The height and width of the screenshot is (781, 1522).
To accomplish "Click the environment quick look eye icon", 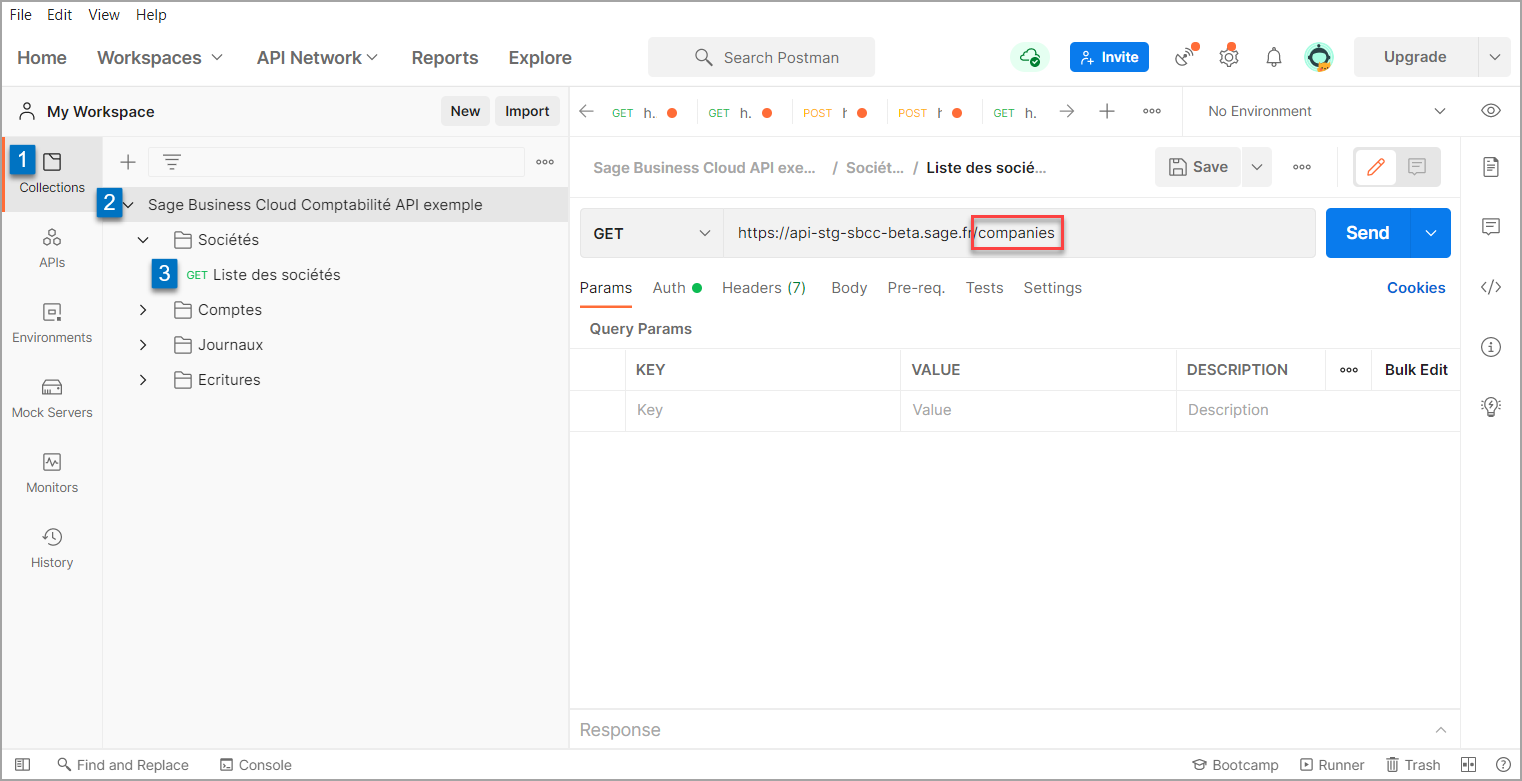I will [1491, 111].
